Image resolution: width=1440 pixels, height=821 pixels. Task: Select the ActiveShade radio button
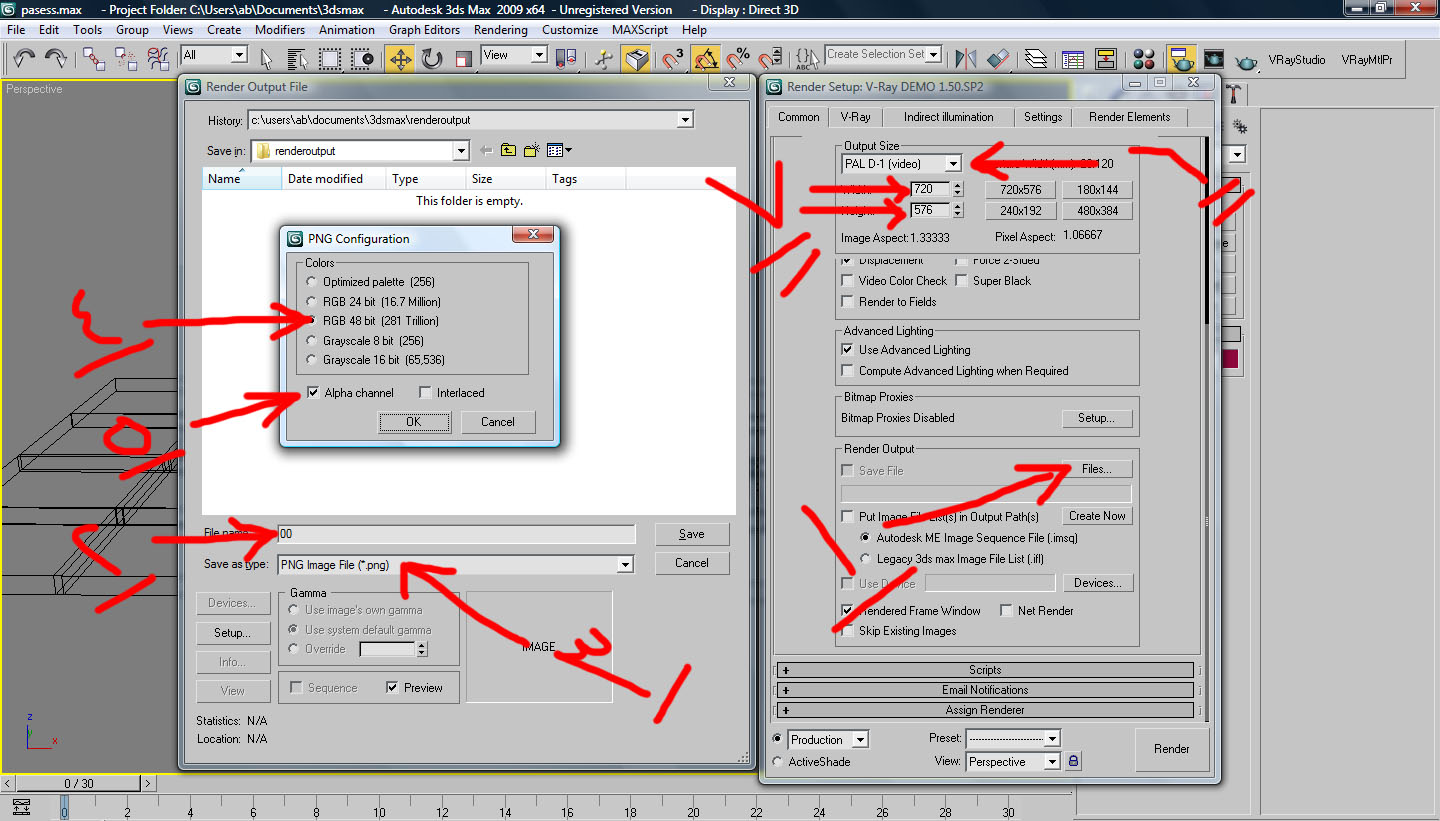[778, 762]
